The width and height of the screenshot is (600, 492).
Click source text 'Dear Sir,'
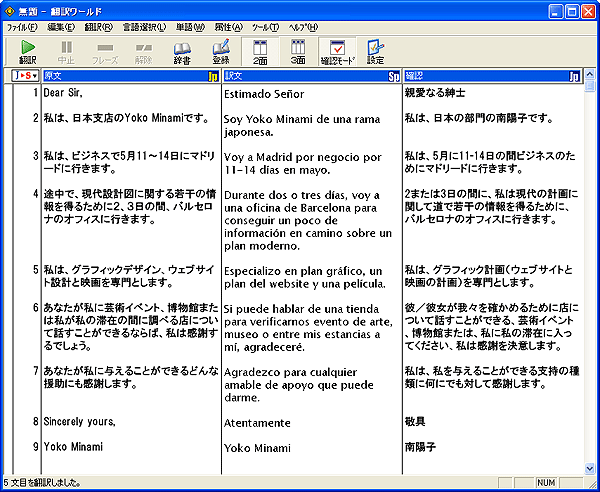63,93
